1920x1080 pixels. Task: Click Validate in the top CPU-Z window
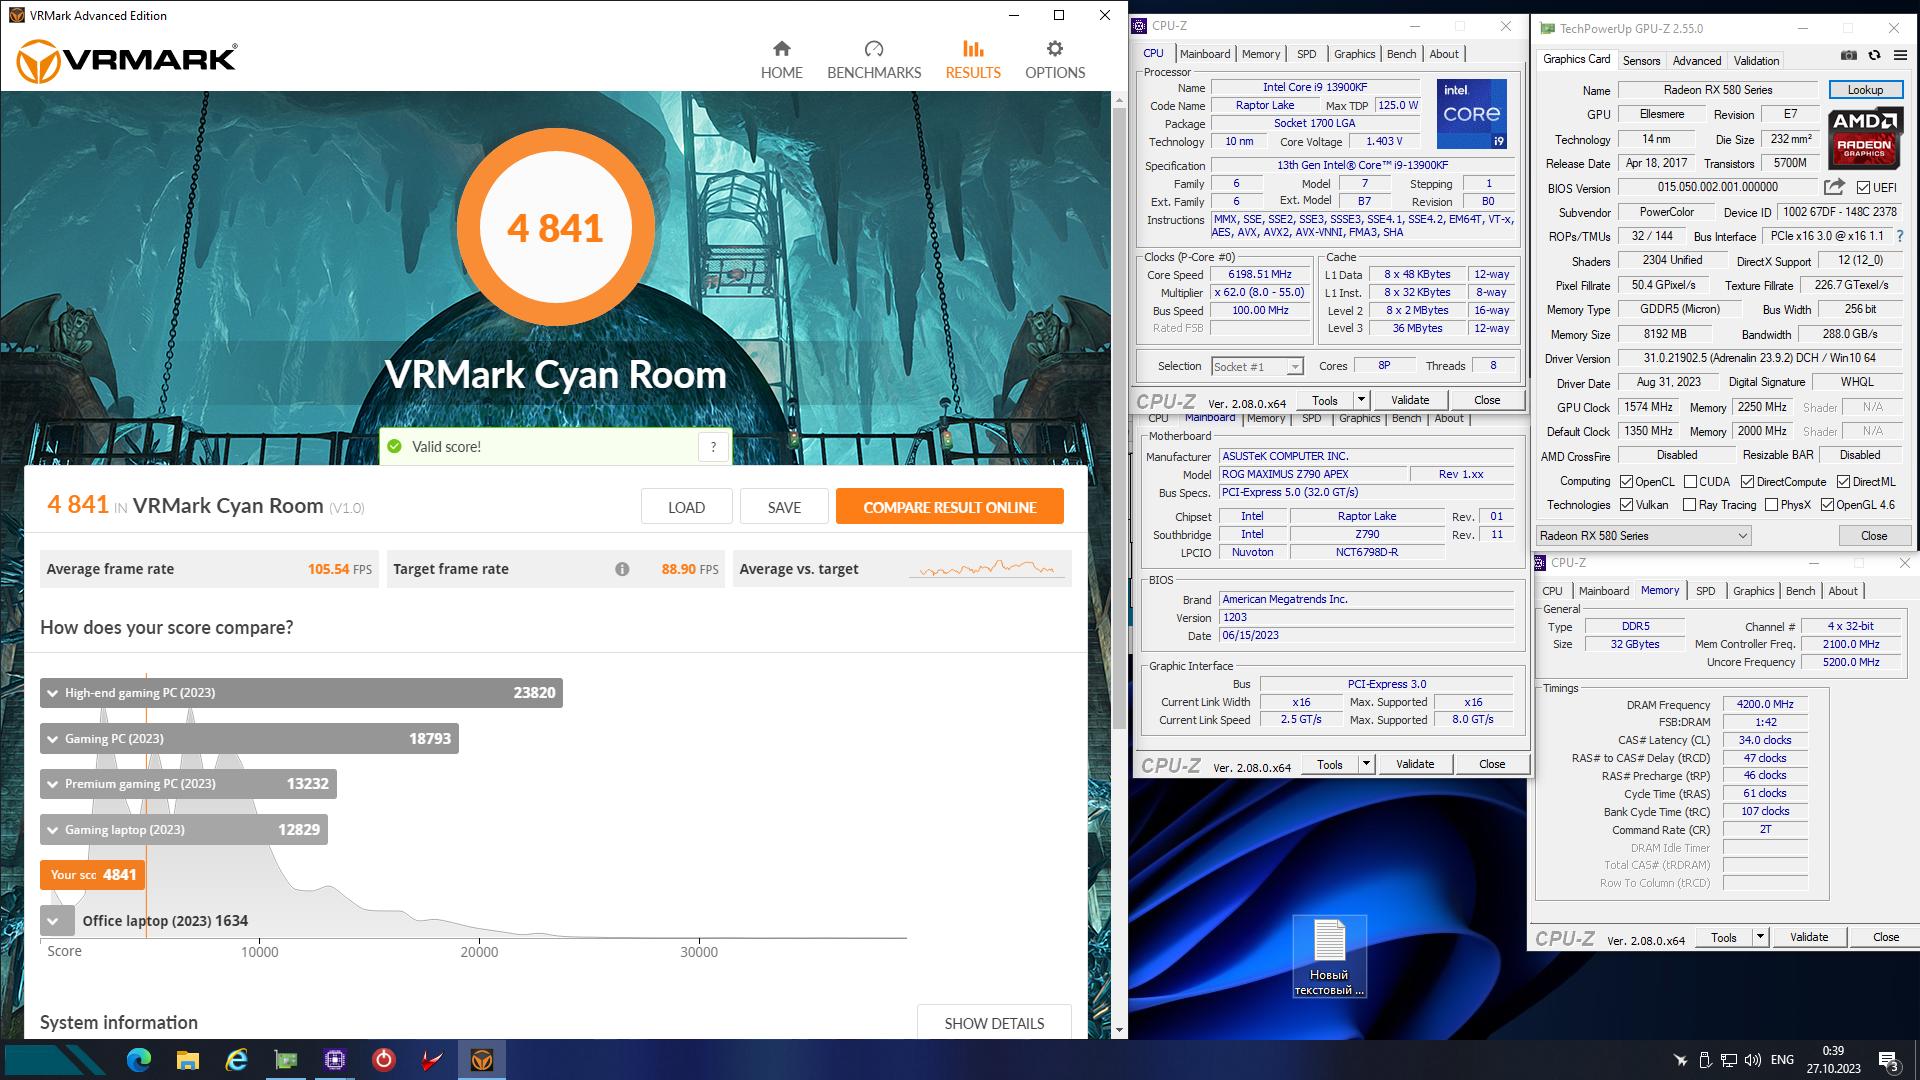[1410, 400]
